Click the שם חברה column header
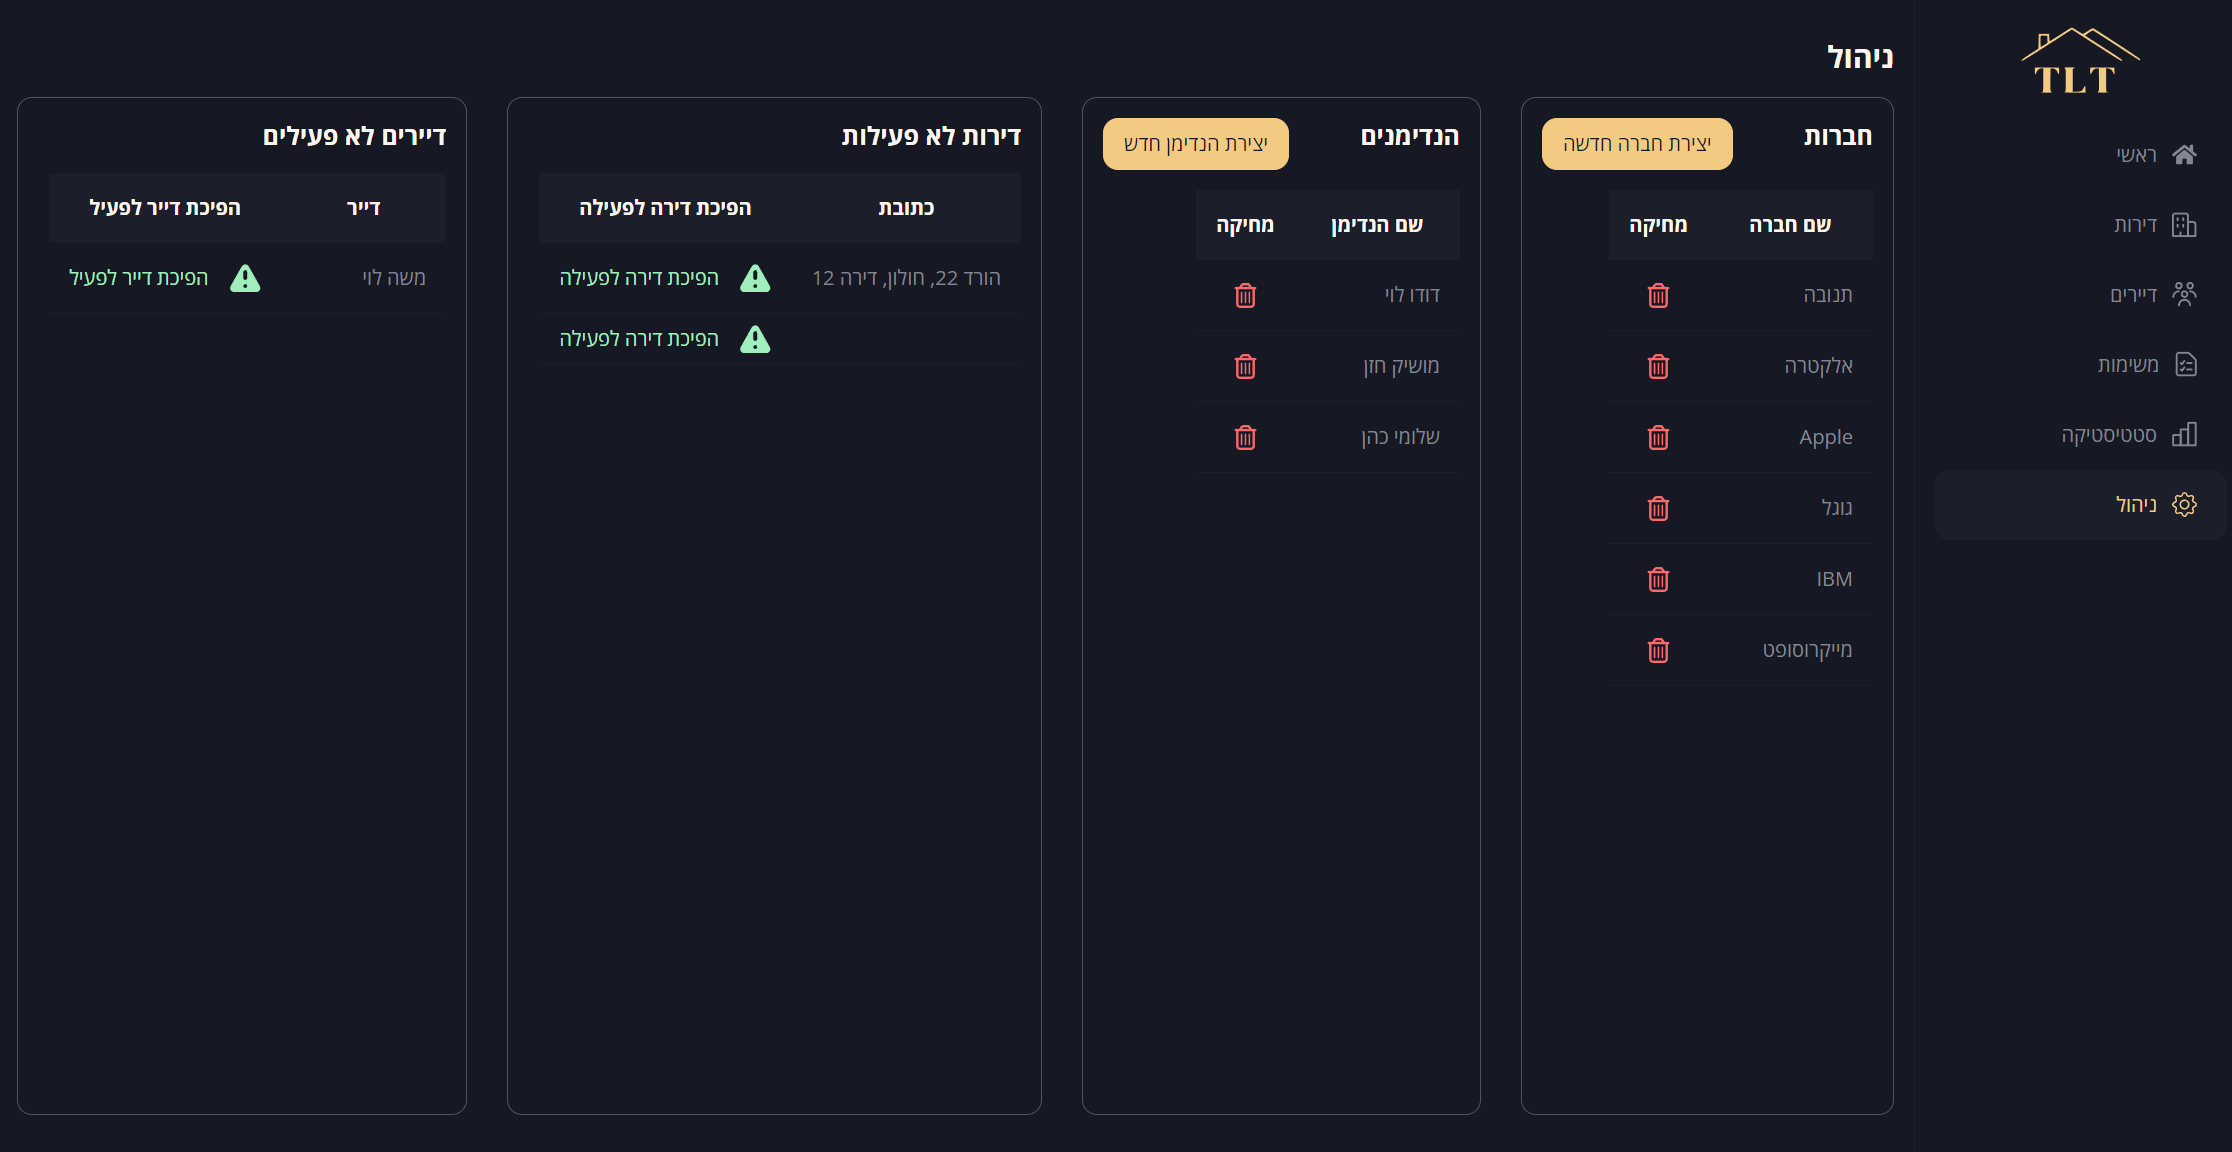 1790,225
